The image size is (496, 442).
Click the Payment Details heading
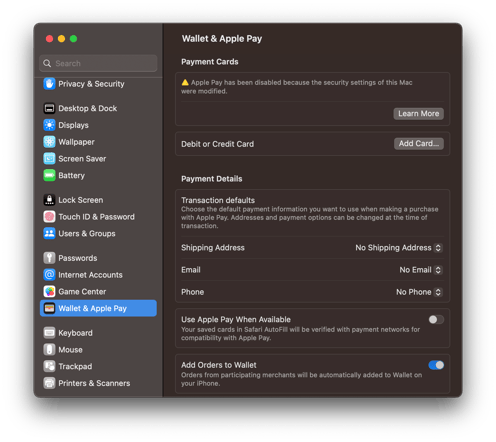click(212, 179)
